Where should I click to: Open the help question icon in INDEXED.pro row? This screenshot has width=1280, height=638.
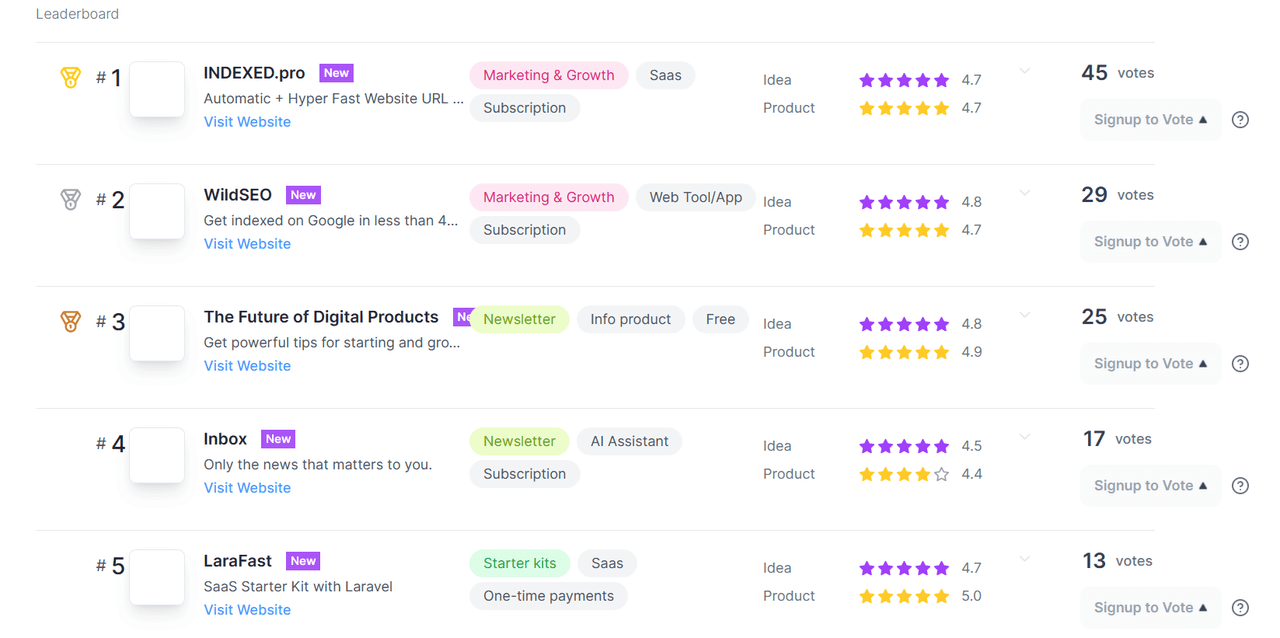pyautogui.click(x=1240, y=120)
